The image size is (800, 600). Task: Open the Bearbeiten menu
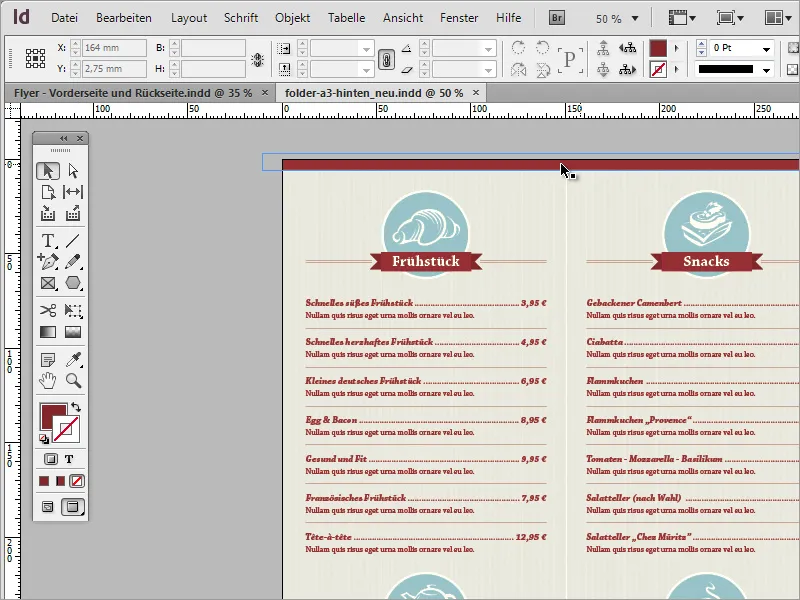[124, 18]
